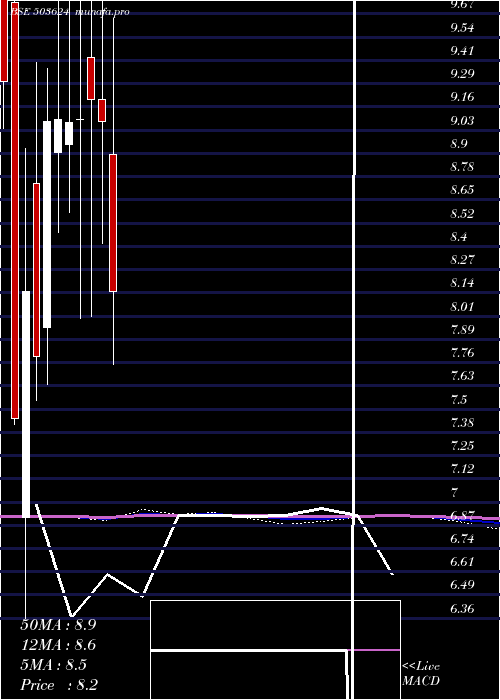Viewport: 500px width, 700px height.
Task: Click the 12MA : 8.6 readout
Action: point(58,645)
